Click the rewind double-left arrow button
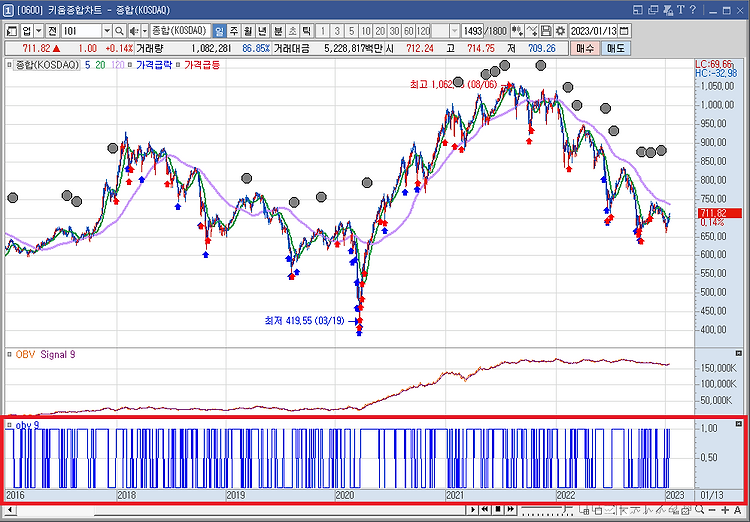Viewport: 750px width, 522px height. pos(485,510)
